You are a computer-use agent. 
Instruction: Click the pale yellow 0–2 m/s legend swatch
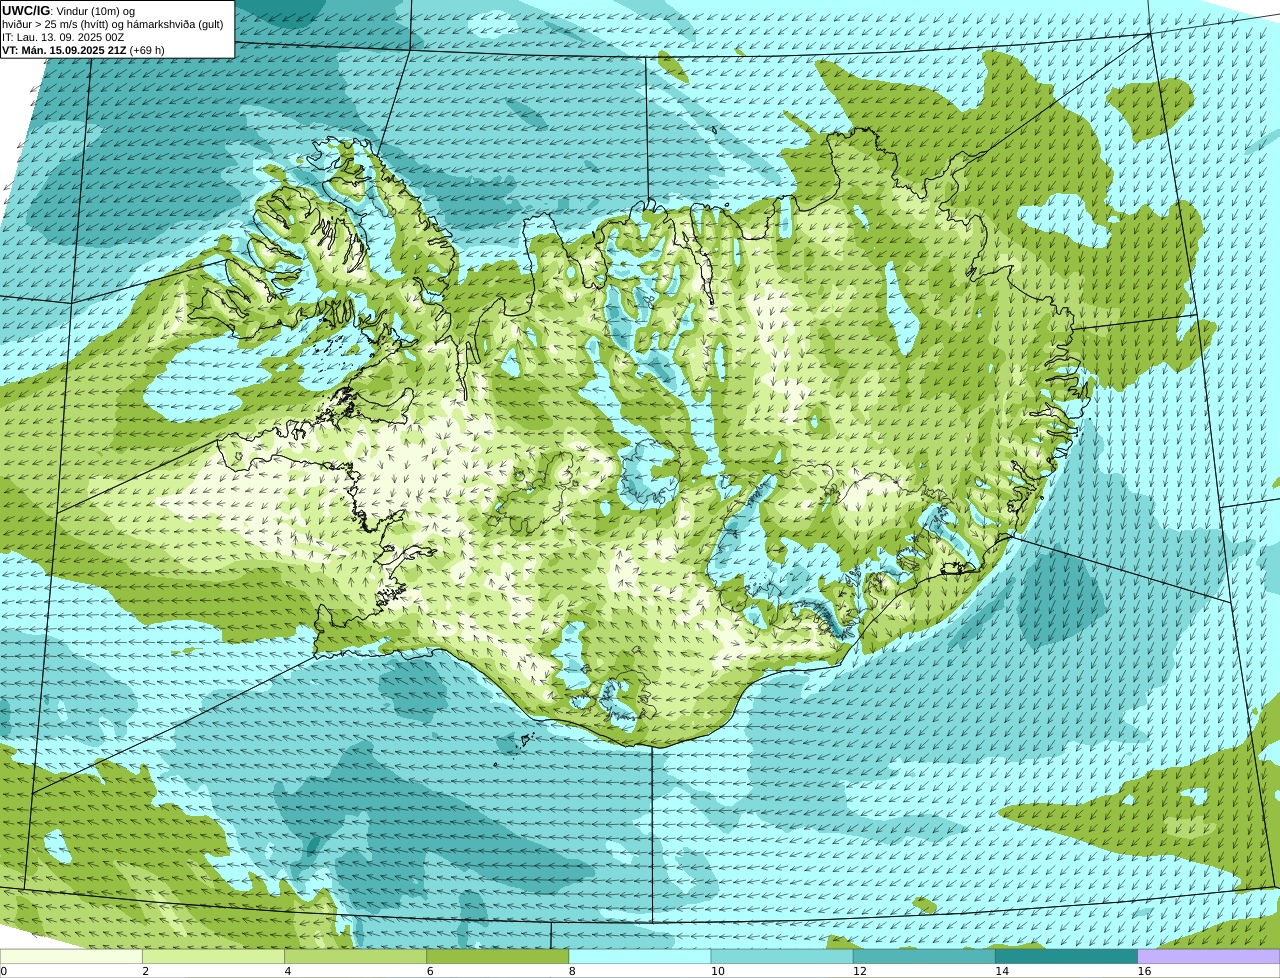71,956
